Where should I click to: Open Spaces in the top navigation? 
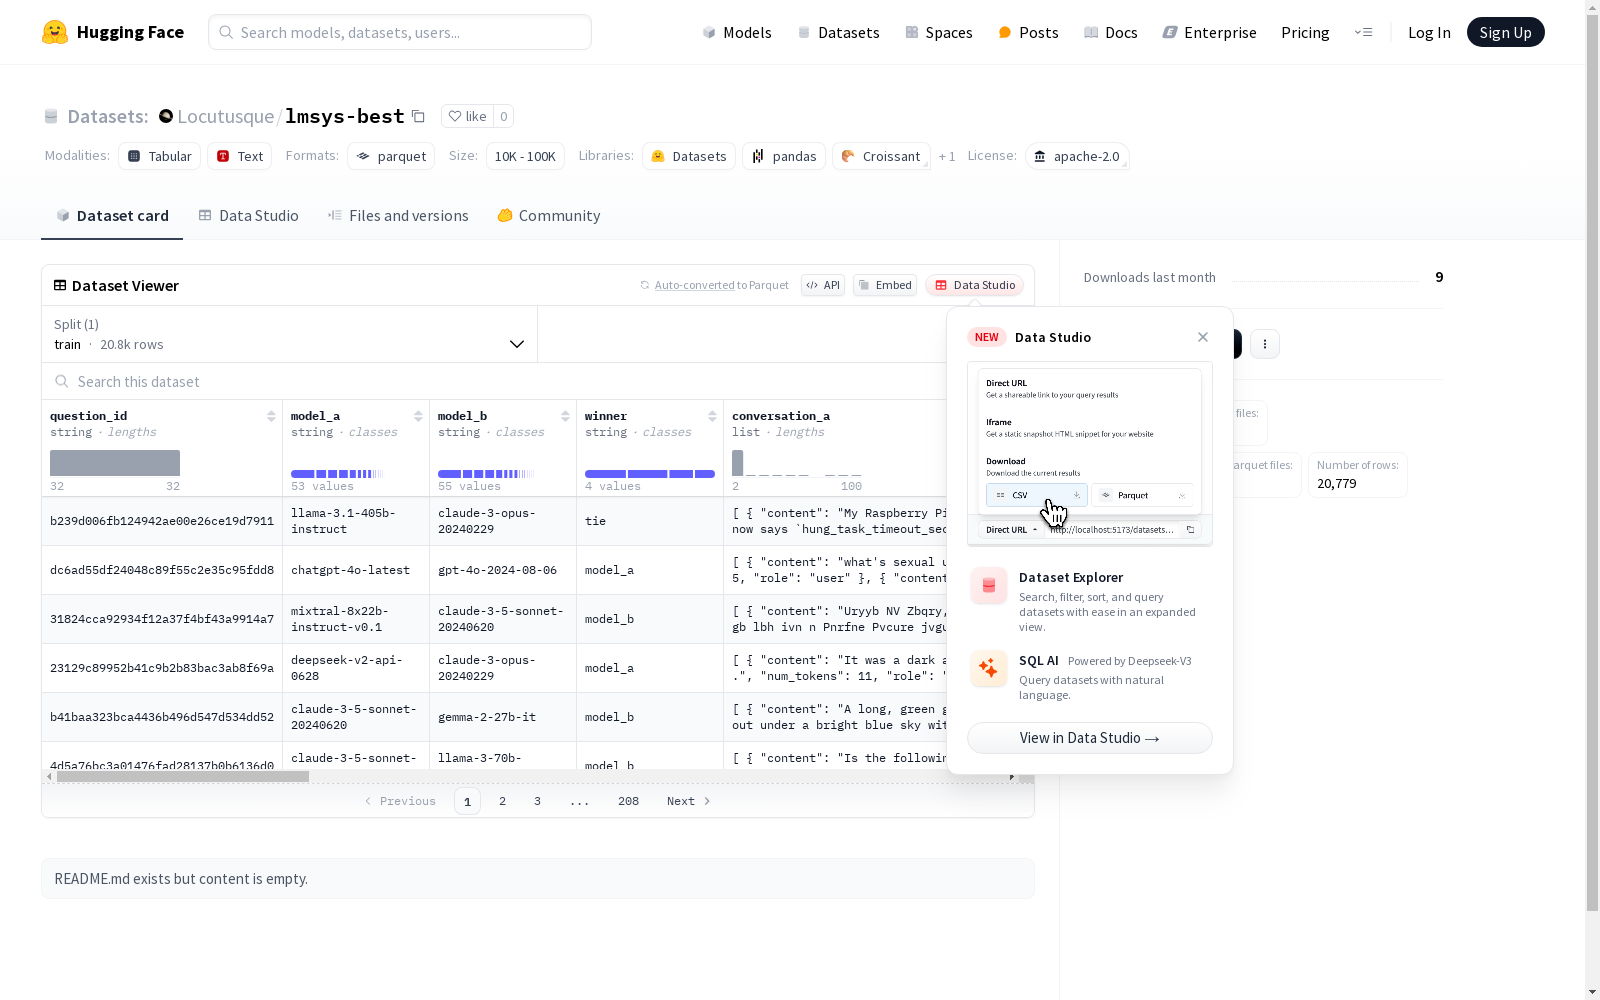939,32
